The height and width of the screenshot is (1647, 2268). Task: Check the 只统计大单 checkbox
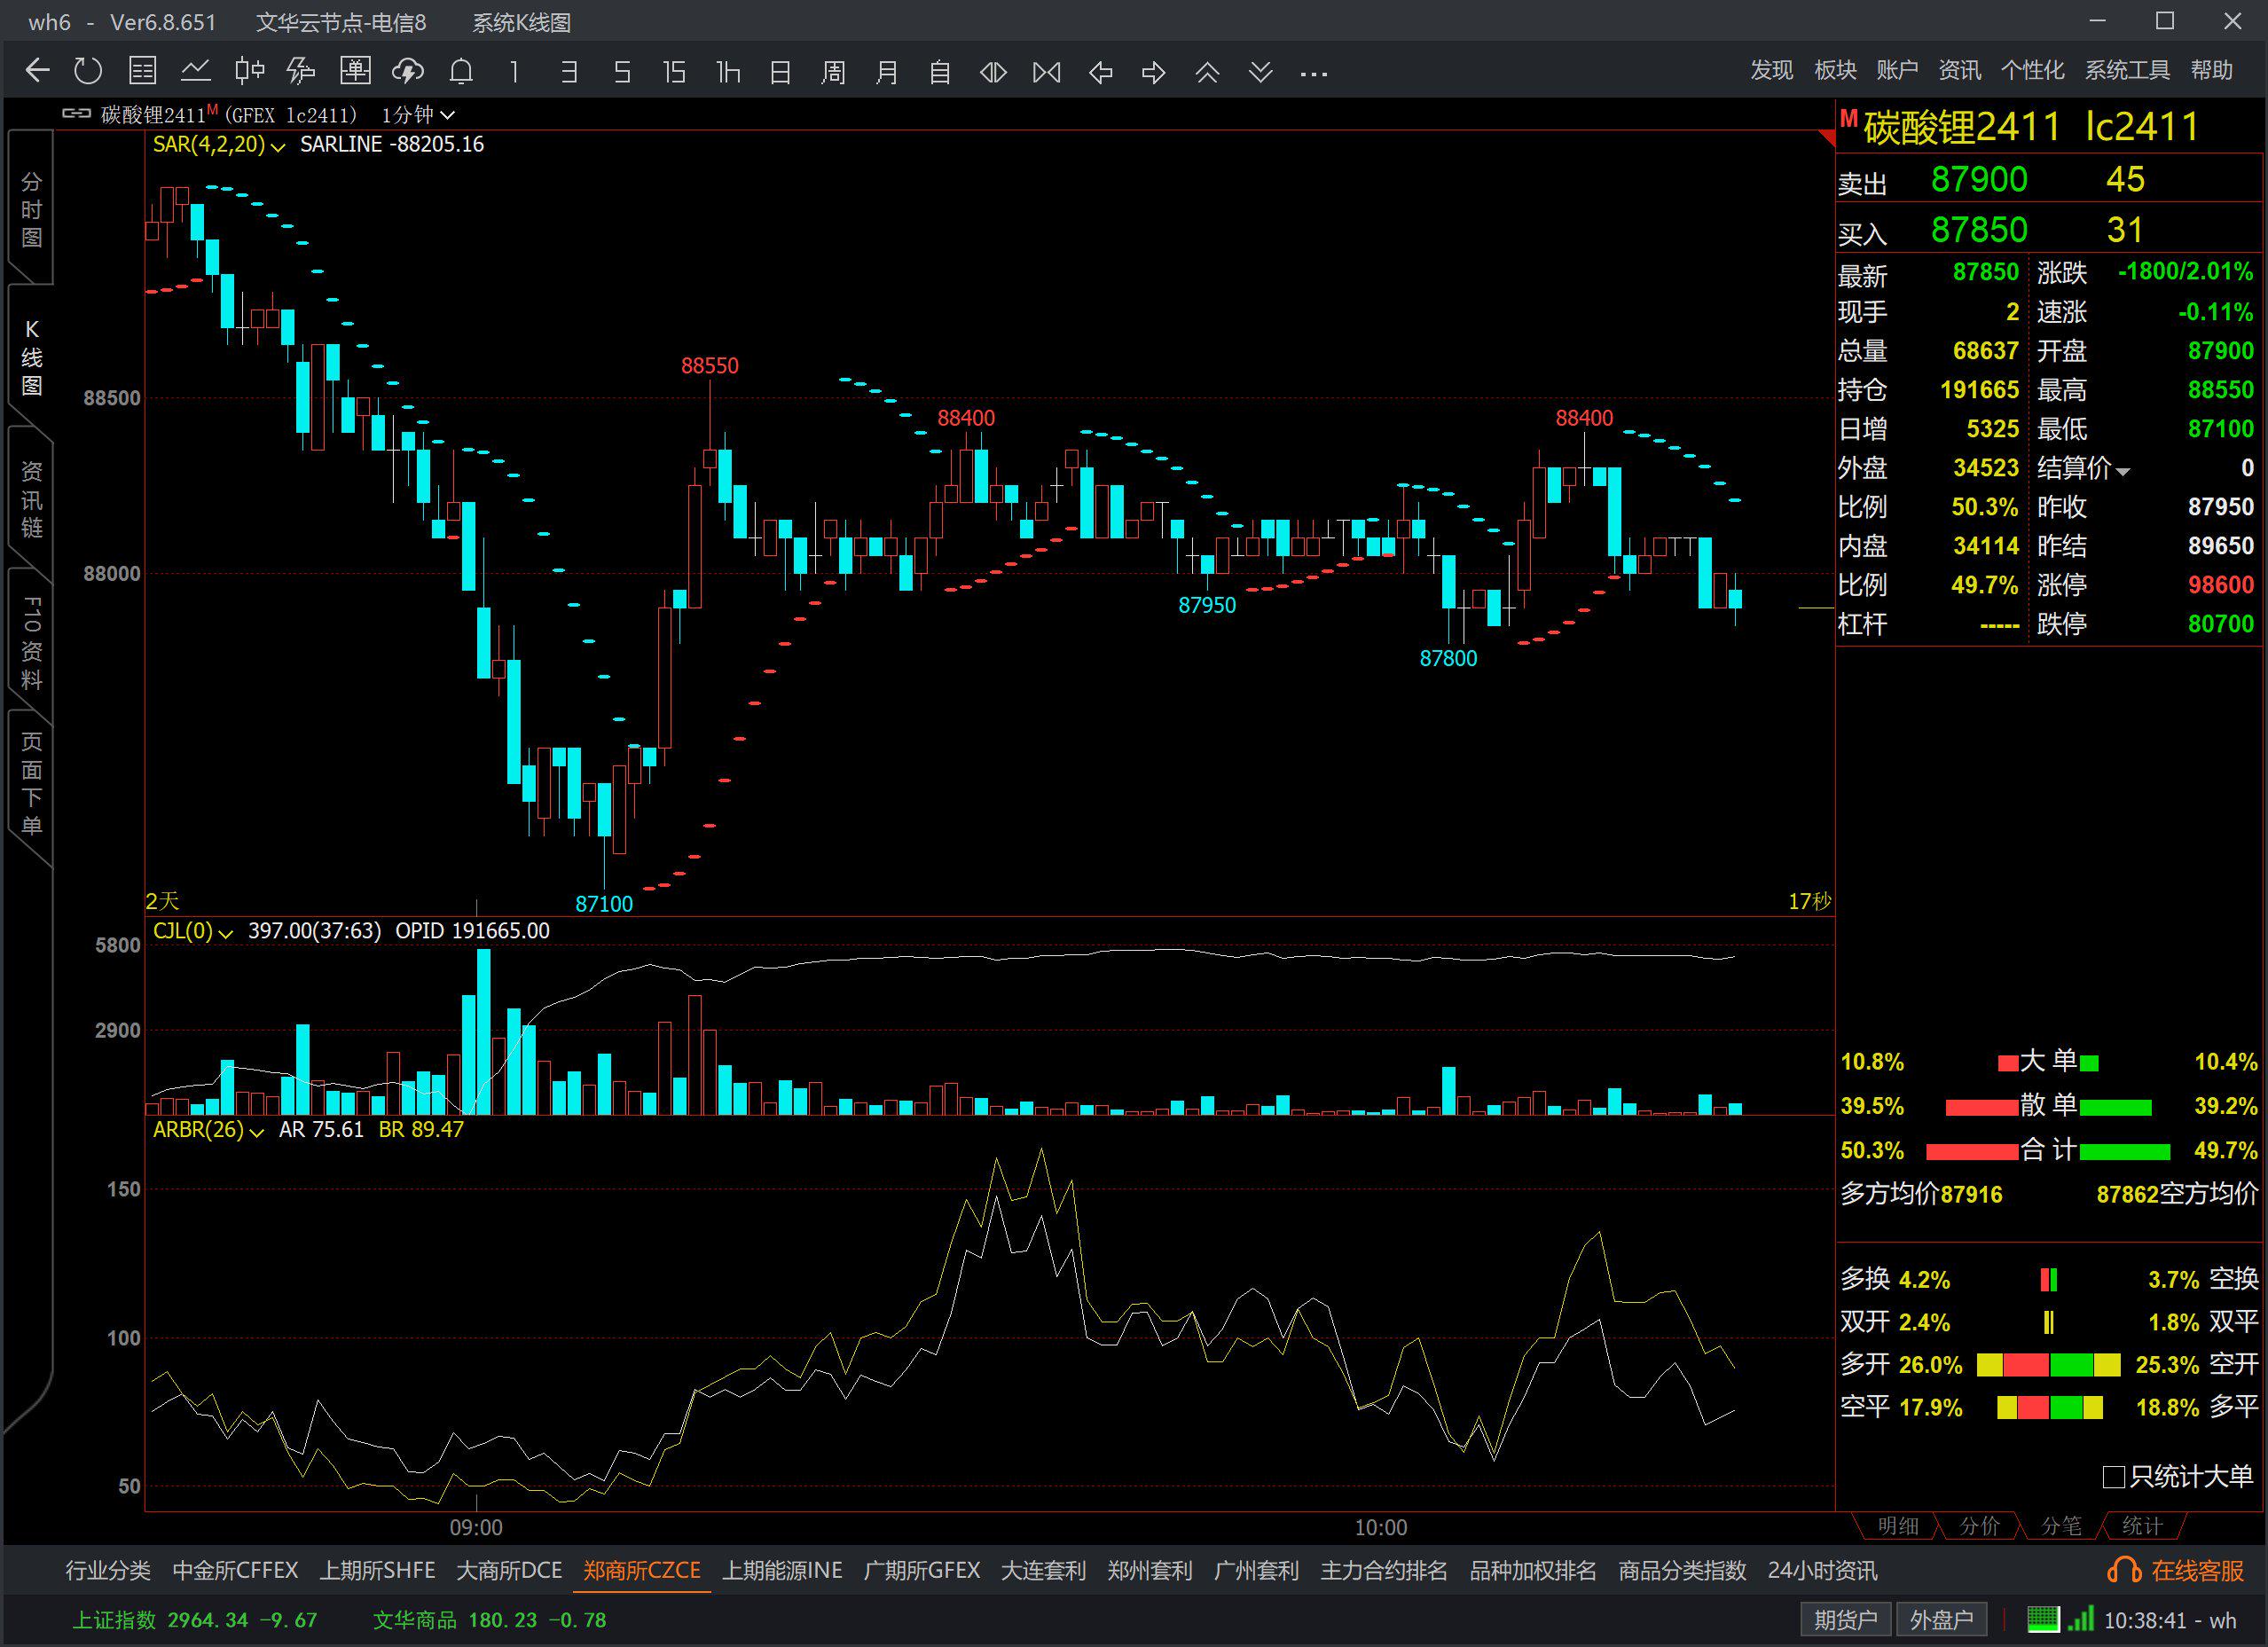2114,1477
